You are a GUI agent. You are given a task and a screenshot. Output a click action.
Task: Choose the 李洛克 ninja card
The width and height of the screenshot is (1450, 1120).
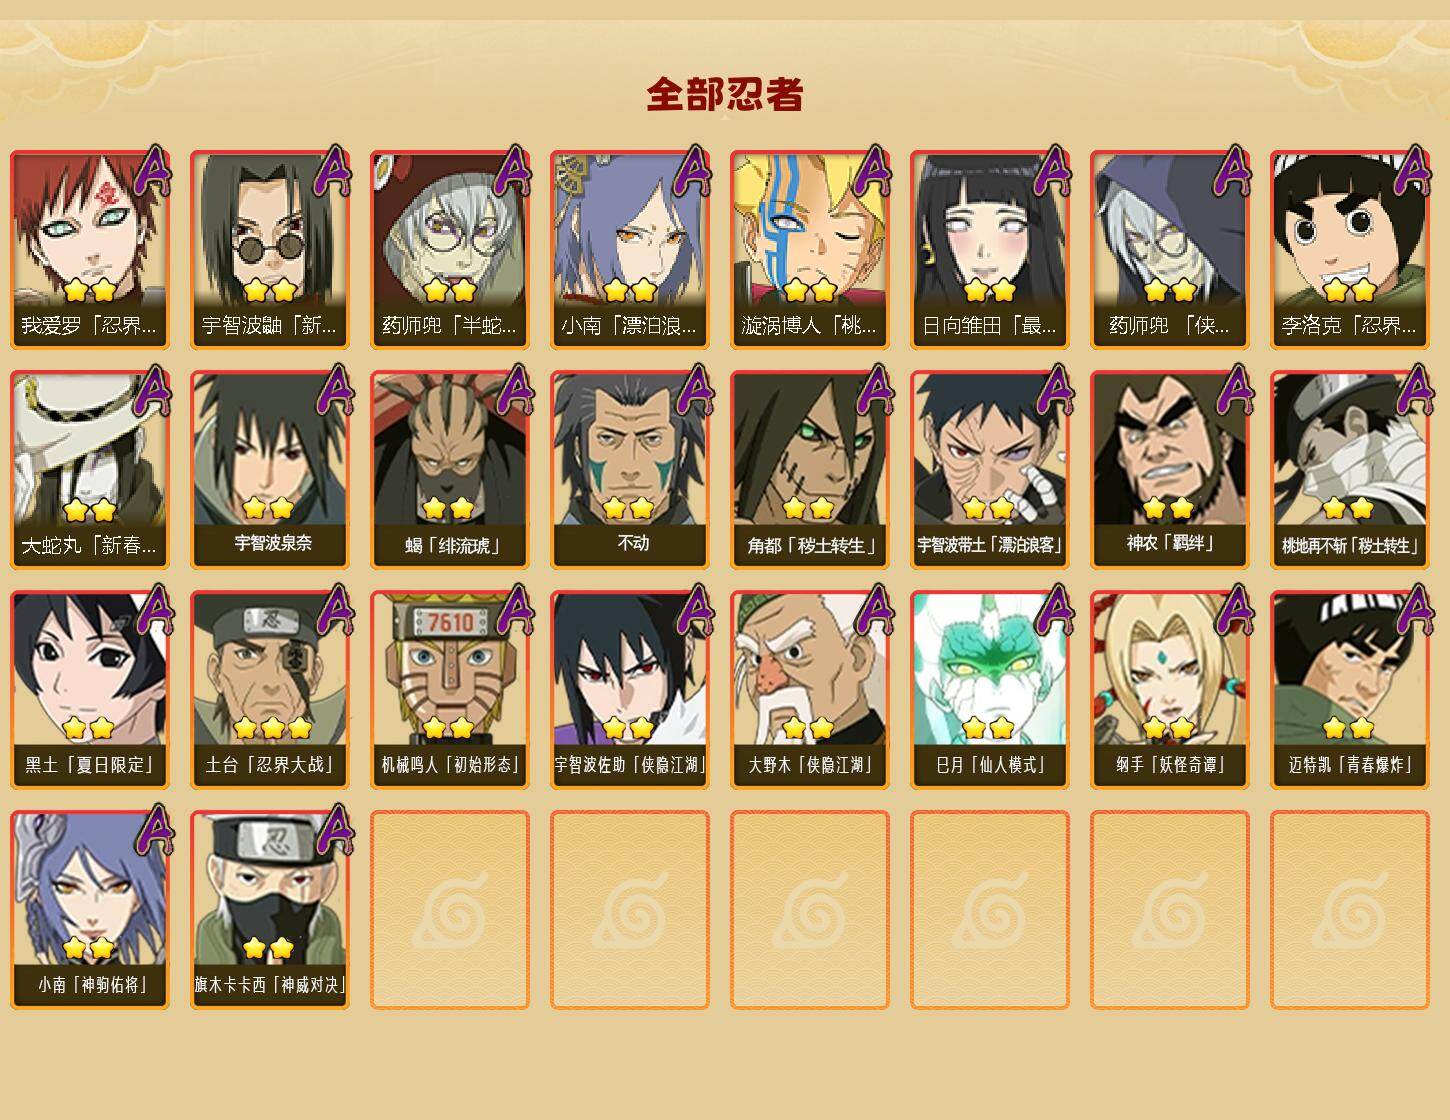(1350, 250)
